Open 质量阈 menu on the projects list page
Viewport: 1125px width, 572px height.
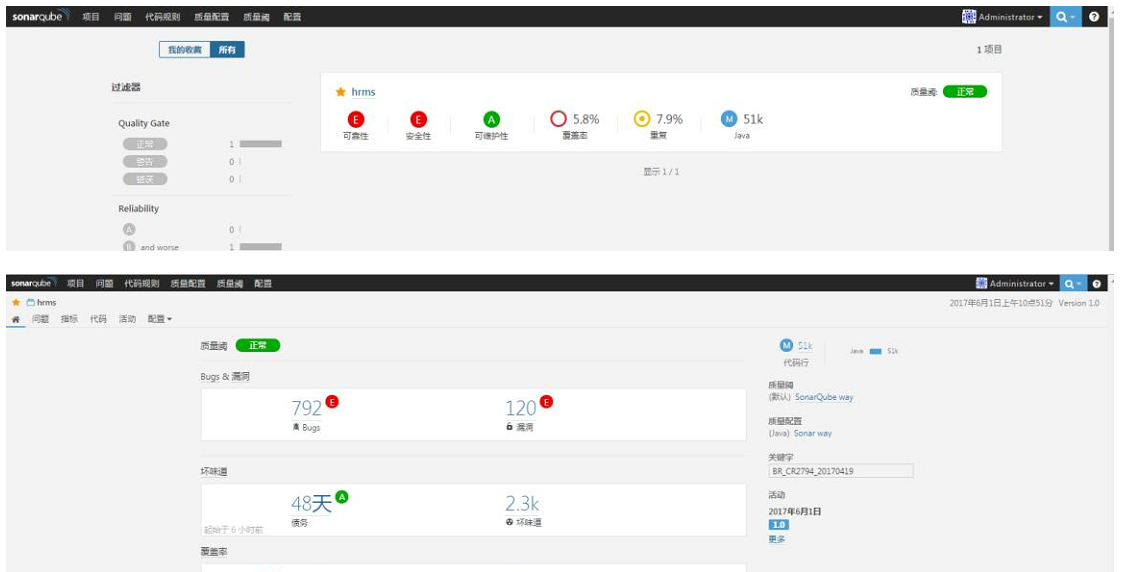[256, 17]
